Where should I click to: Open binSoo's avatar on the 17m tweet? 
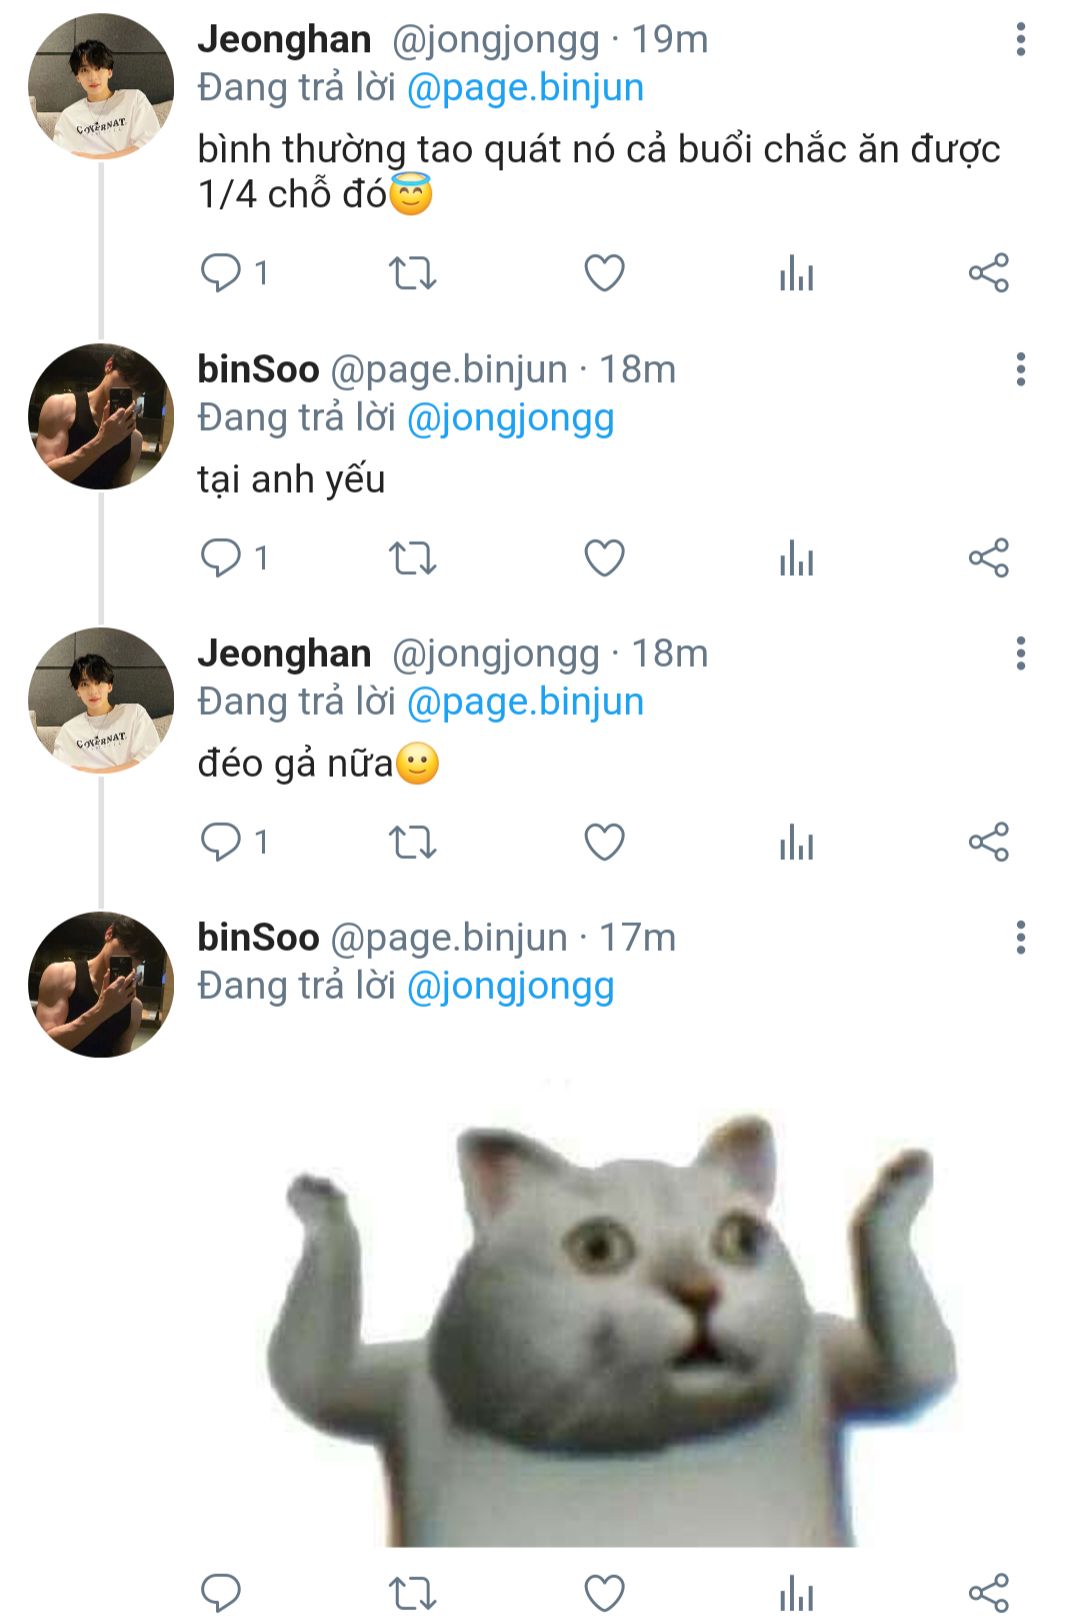[100, 984]
